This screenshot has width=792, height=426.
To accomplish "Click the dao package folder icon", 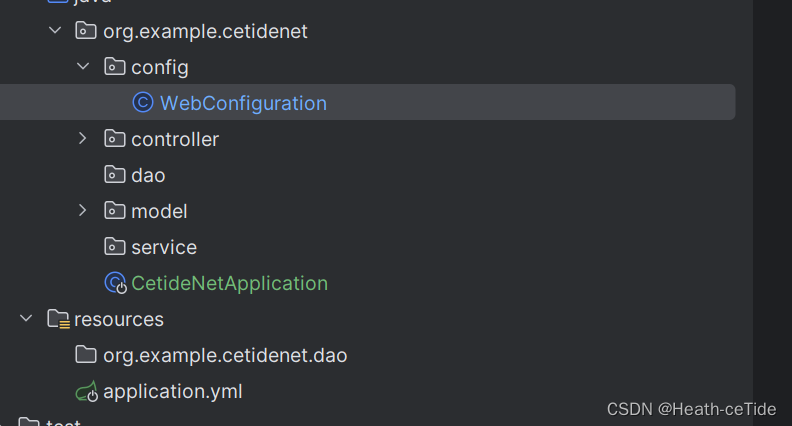I will [115, 175].
